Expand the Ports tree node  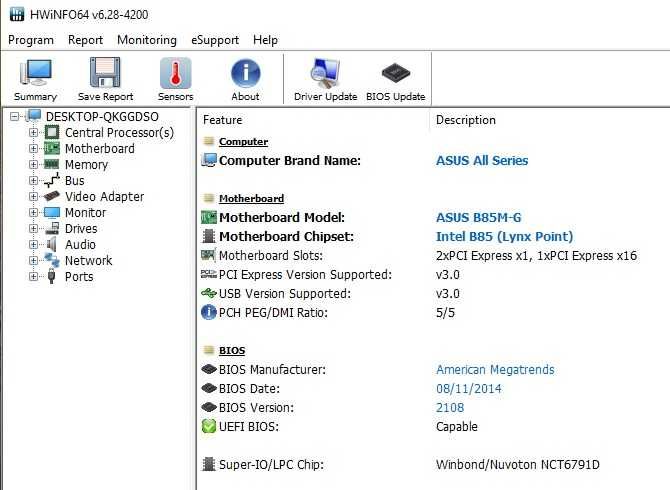click(33, 276)
